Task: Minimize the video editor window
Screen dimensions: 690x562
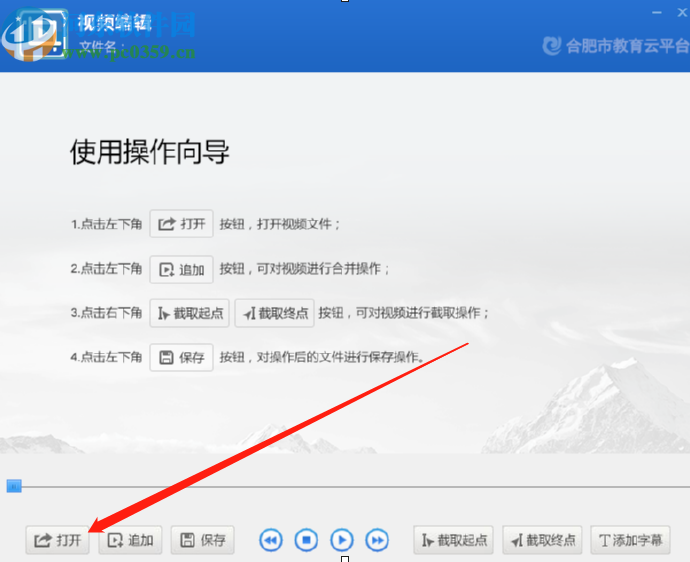Action: 657,13
